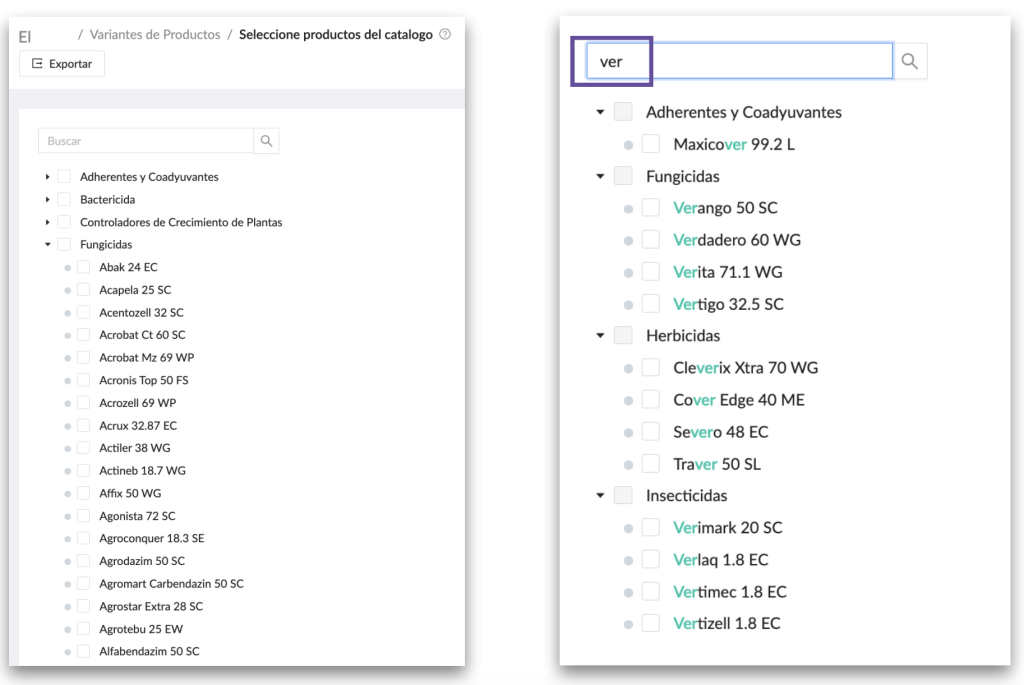Click the Verimark 20 SC result
The image size is (1024, 685).
(728, 528)
